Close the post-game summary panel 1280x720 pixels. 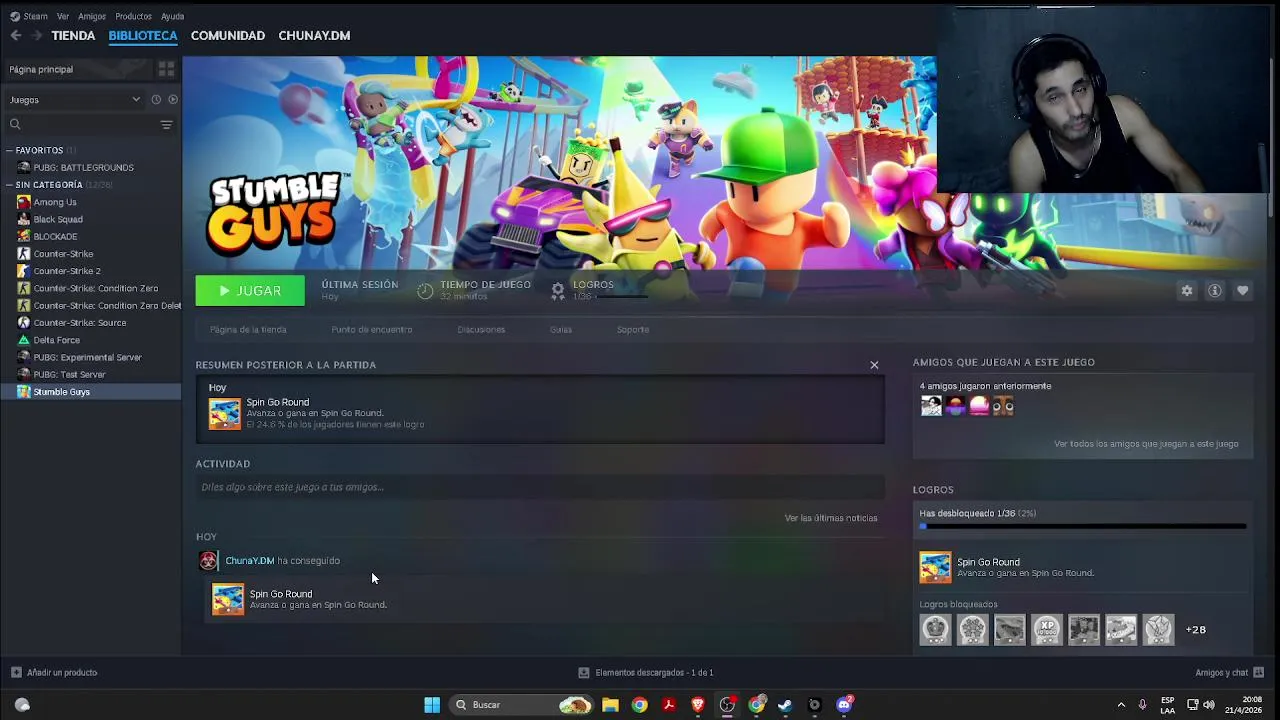point(874,365)
